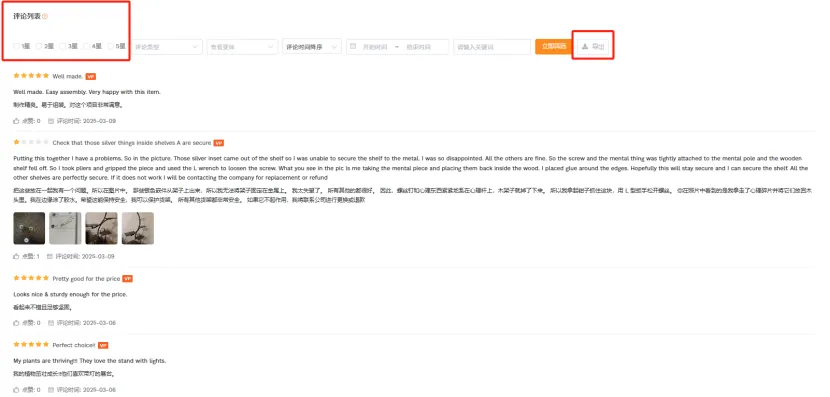
Task: Click the 结束时间 end date field
Action: point(419,47)
